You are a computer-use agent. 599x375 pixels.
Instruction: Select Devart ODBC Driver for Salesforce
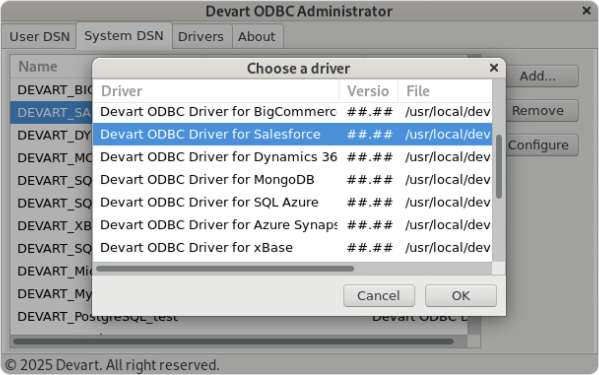click(293, 134)
